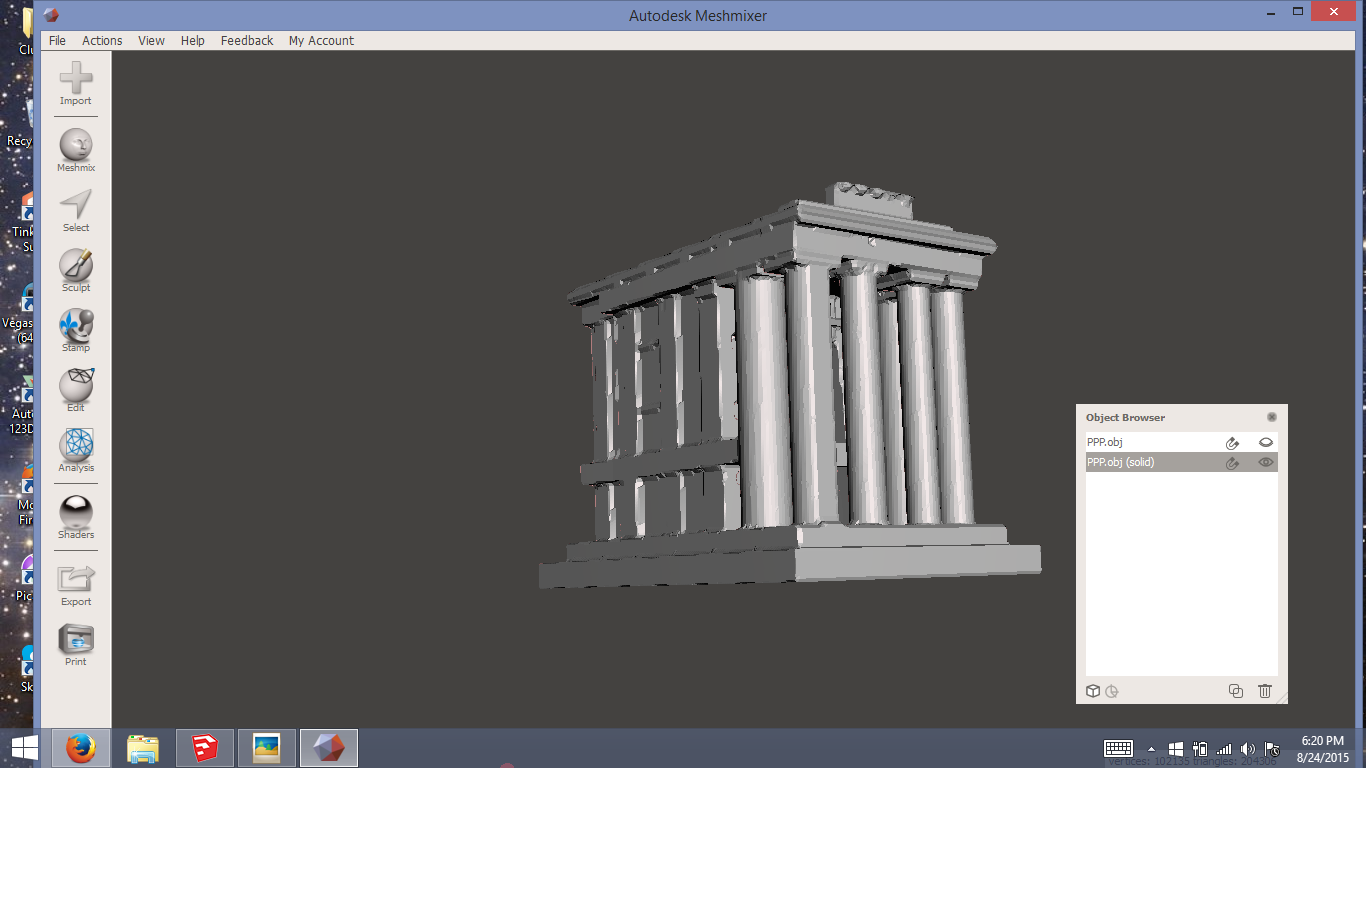
Task: Open Firefox from the taskbar
Action: coord(81,748)
